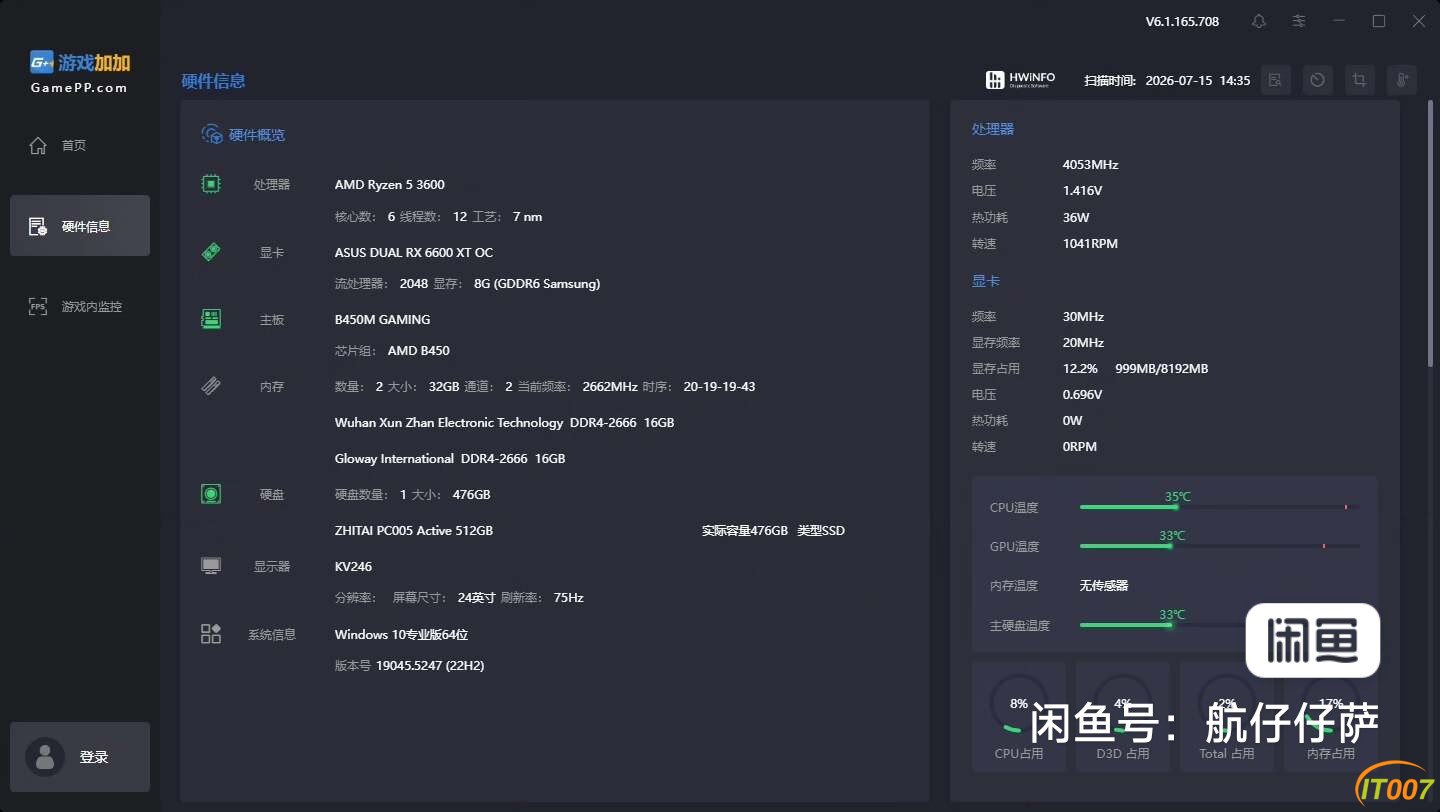This screenshot has height=812, width=1440.
Task: Click the AMD B450 chipset value
Action: (x=419, y=350)
